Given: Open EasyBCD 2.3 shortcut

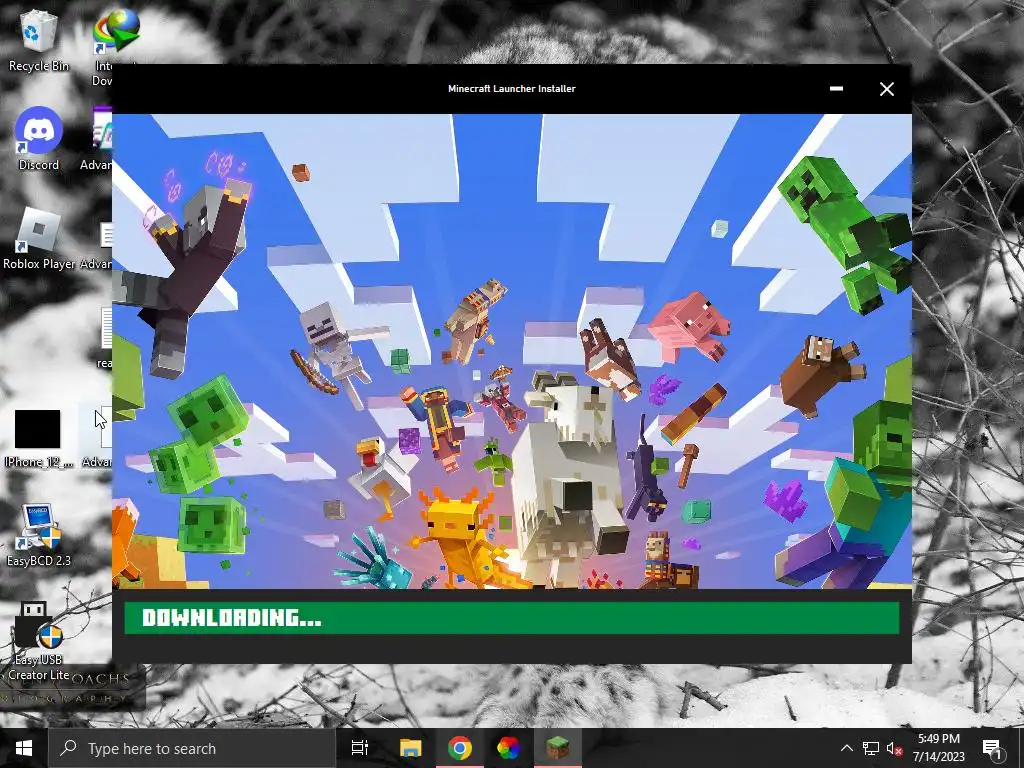Looking at the screenshot, I should click(x=39, y=535).
